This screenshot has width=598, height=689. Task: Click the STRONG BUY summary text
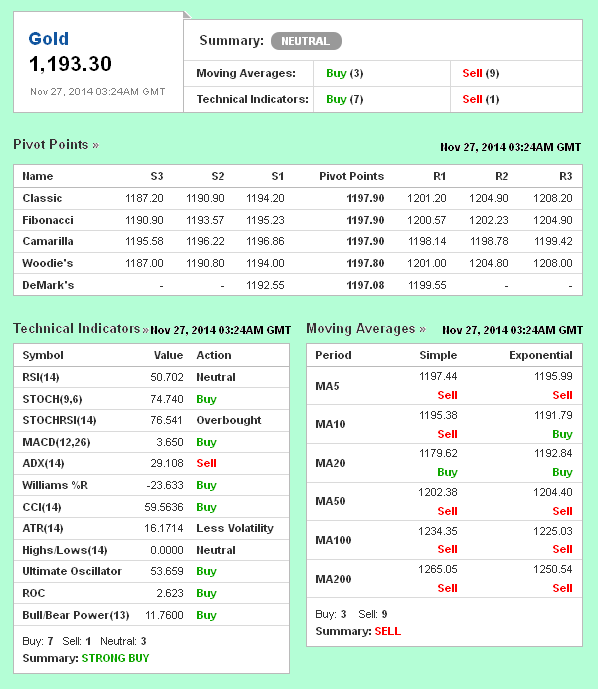click(x=116, y=658)
